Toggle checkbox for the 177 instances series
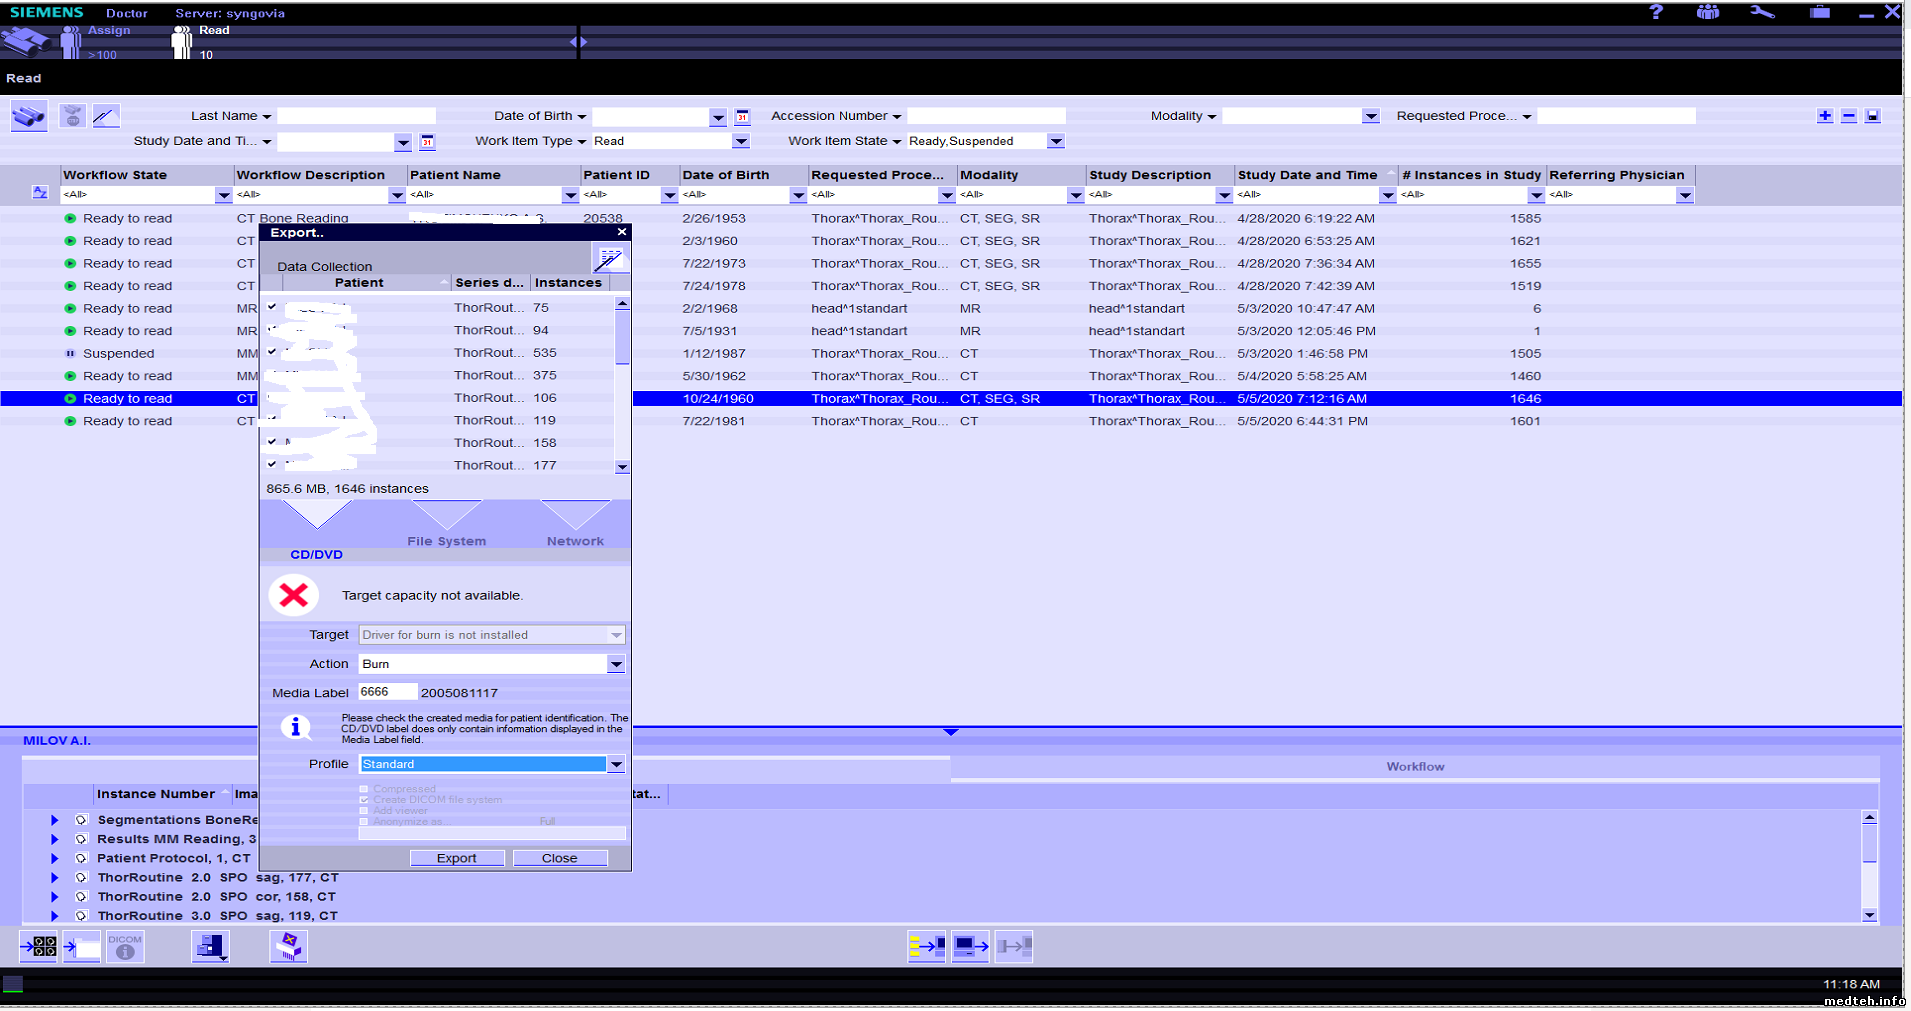 (x=272, y=464)
